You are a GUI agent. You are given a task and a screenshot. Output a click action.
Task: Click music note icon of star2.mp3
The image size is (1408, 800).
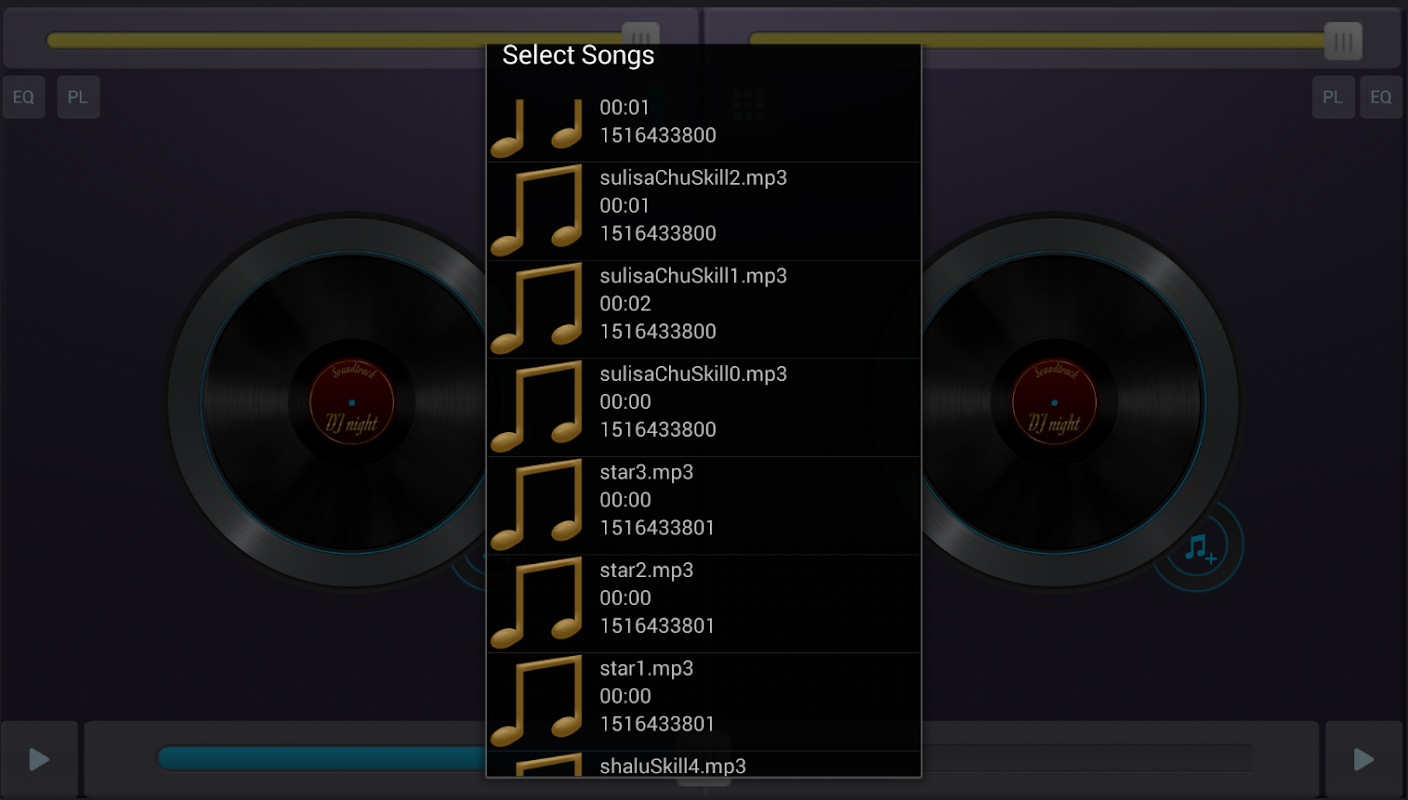coord(537,603)
